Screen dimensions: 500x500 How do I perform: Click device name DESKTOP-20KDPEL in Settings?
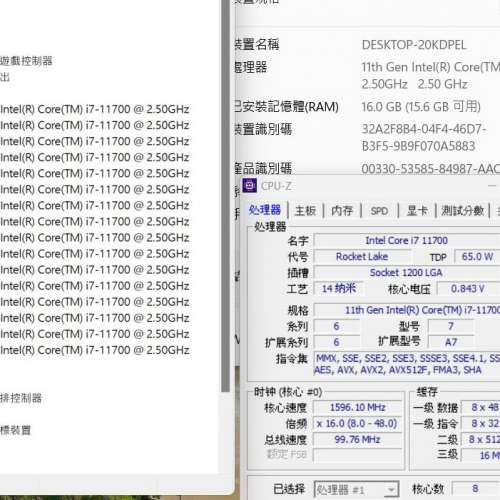coord(414,45)
